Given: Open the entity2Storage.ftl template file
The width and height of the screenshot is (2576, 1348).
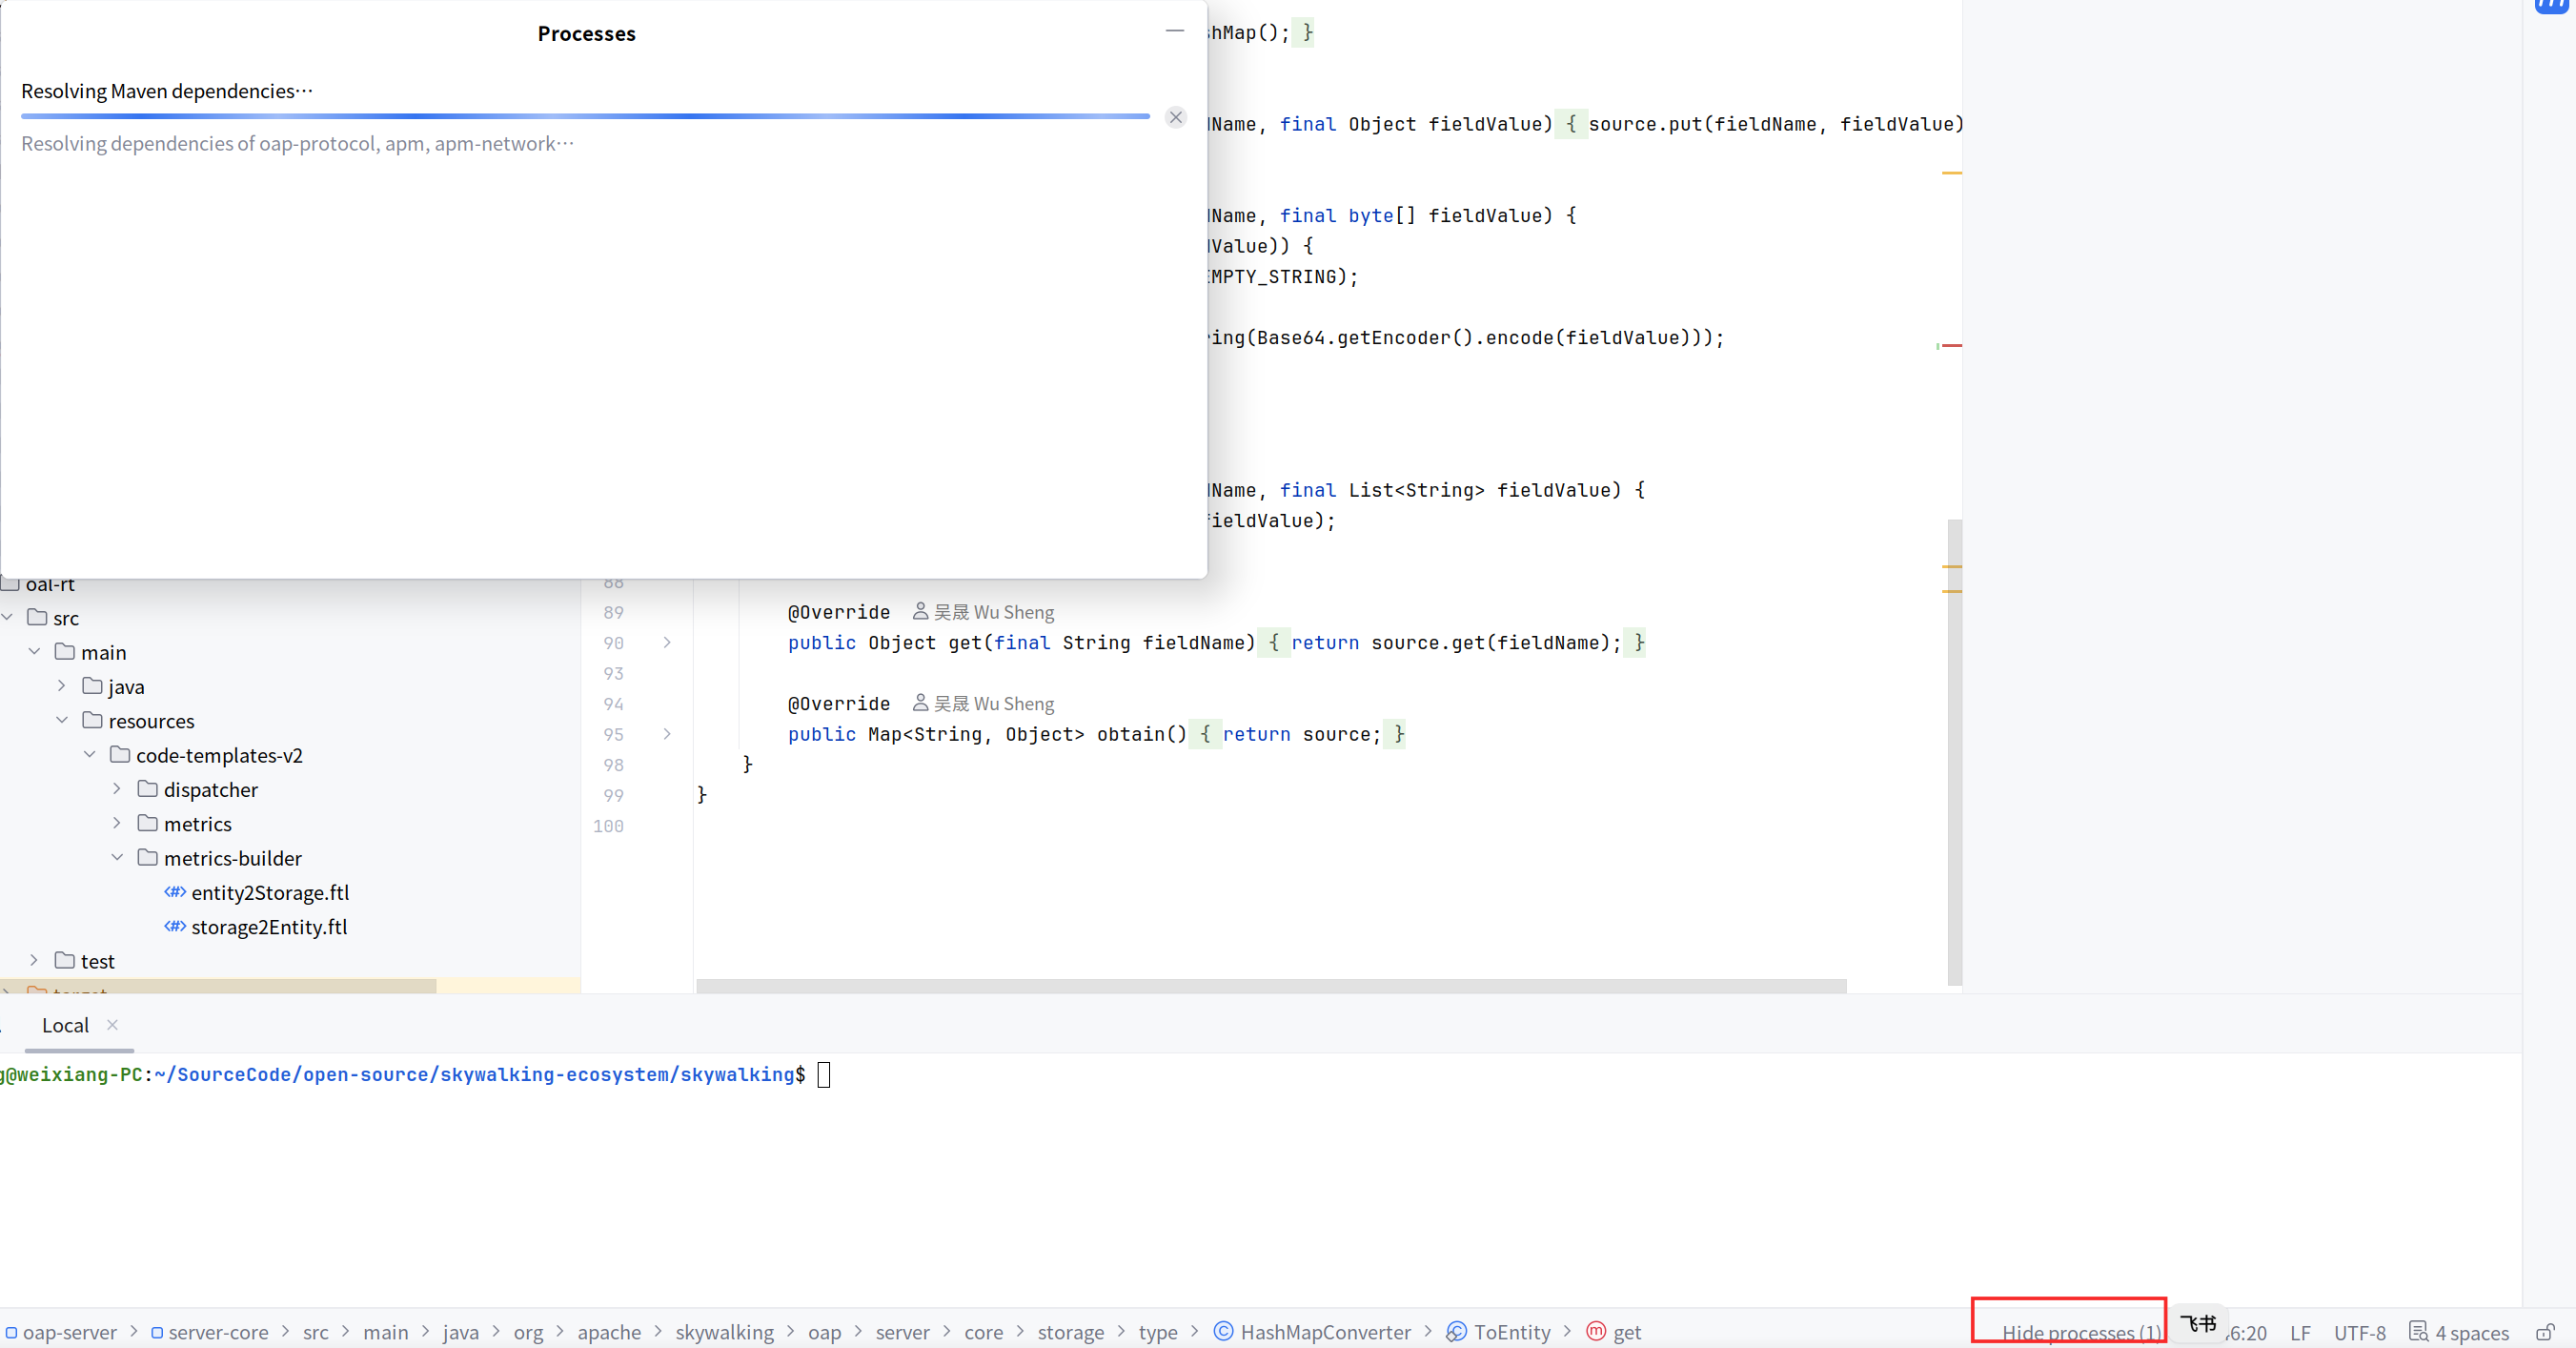Looking at the screenshot, I should [x=269, y=892].
